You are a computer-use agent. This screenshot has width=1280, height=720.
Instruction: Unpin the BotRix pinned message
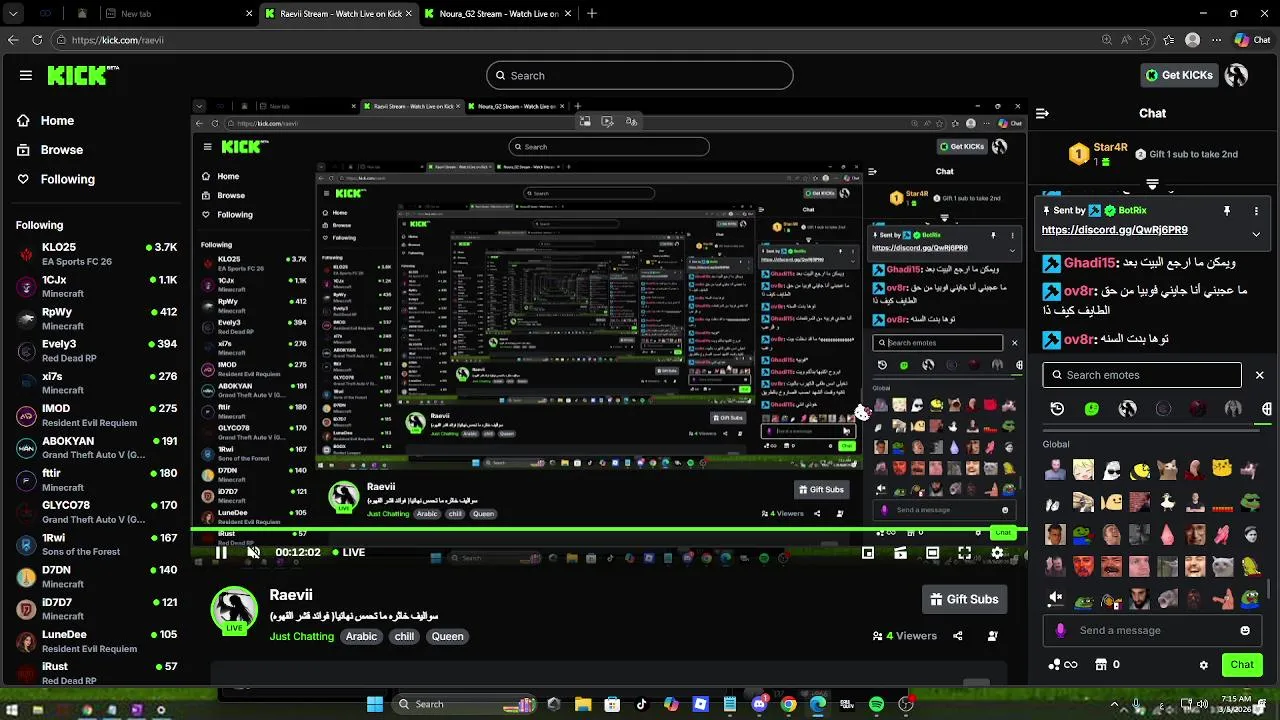pyautogui.click(x=1227, y=211)
